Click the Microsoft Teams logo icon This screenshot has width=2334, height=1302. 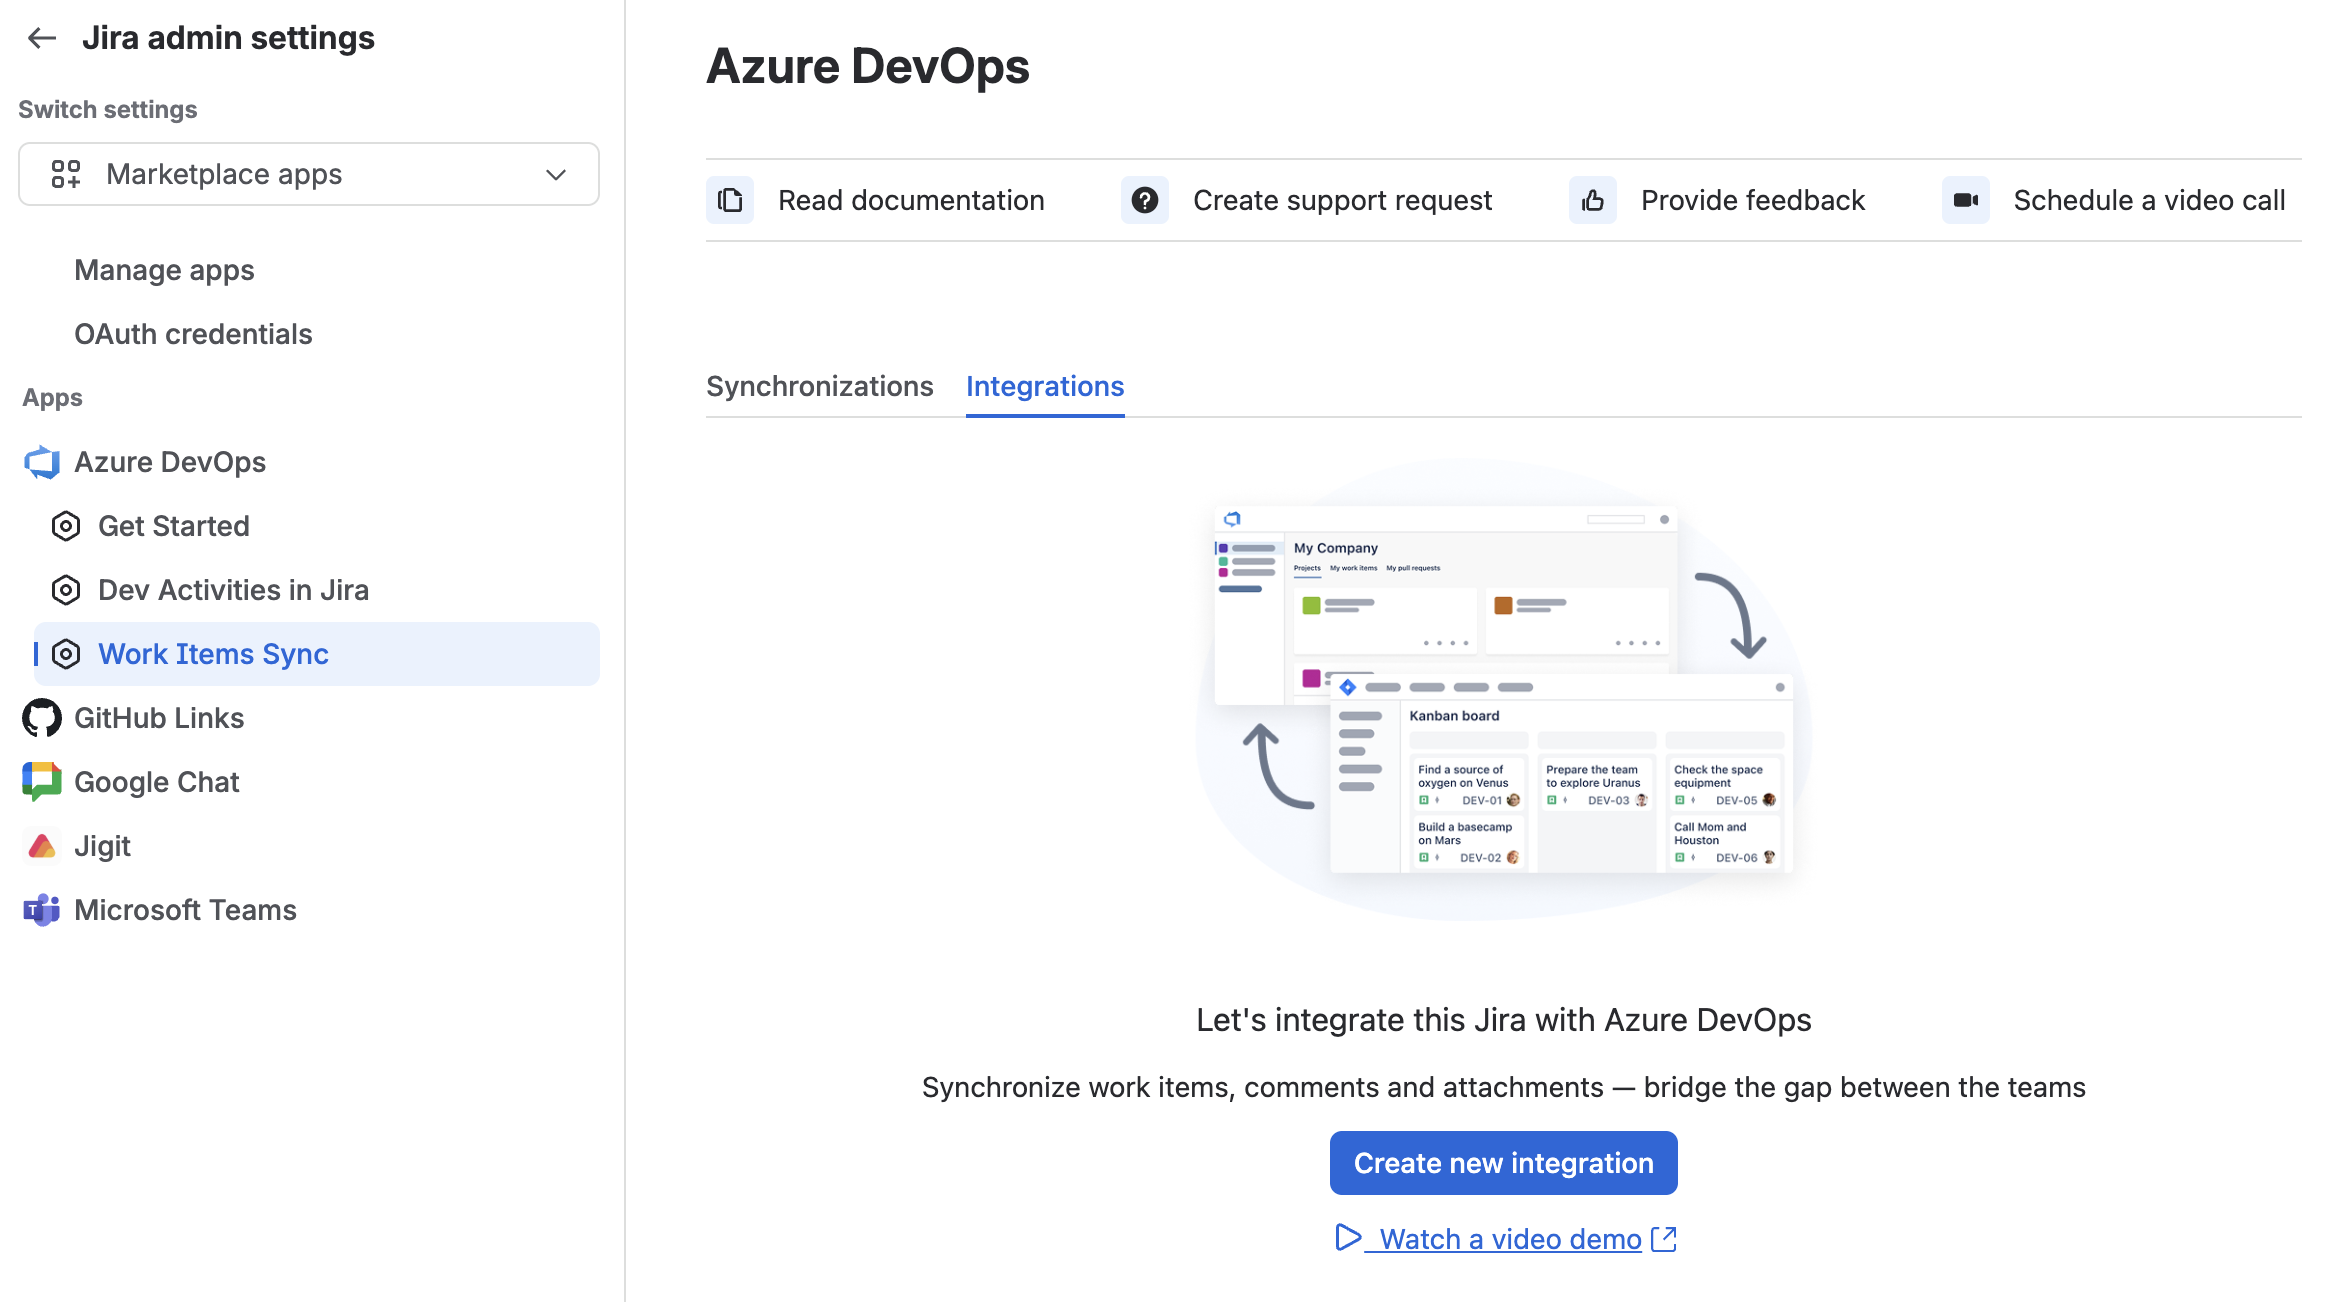pyautogui.click(x=42, y=910)
